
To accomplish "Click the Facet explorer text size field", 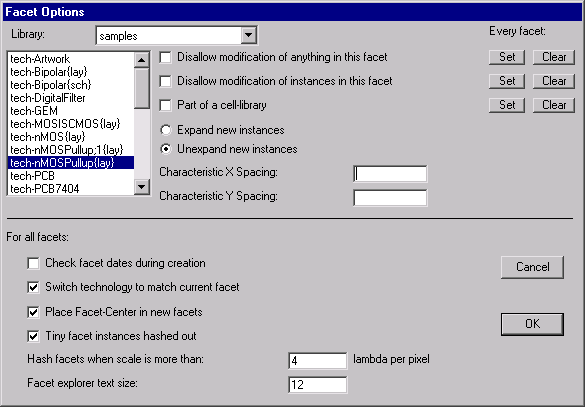I will [318, 385].
